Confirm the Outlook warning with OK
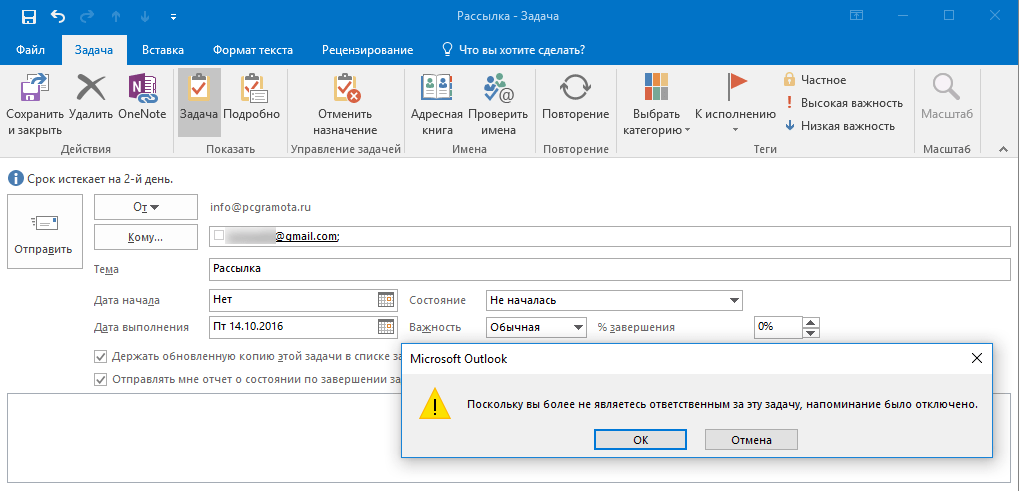 640,440
